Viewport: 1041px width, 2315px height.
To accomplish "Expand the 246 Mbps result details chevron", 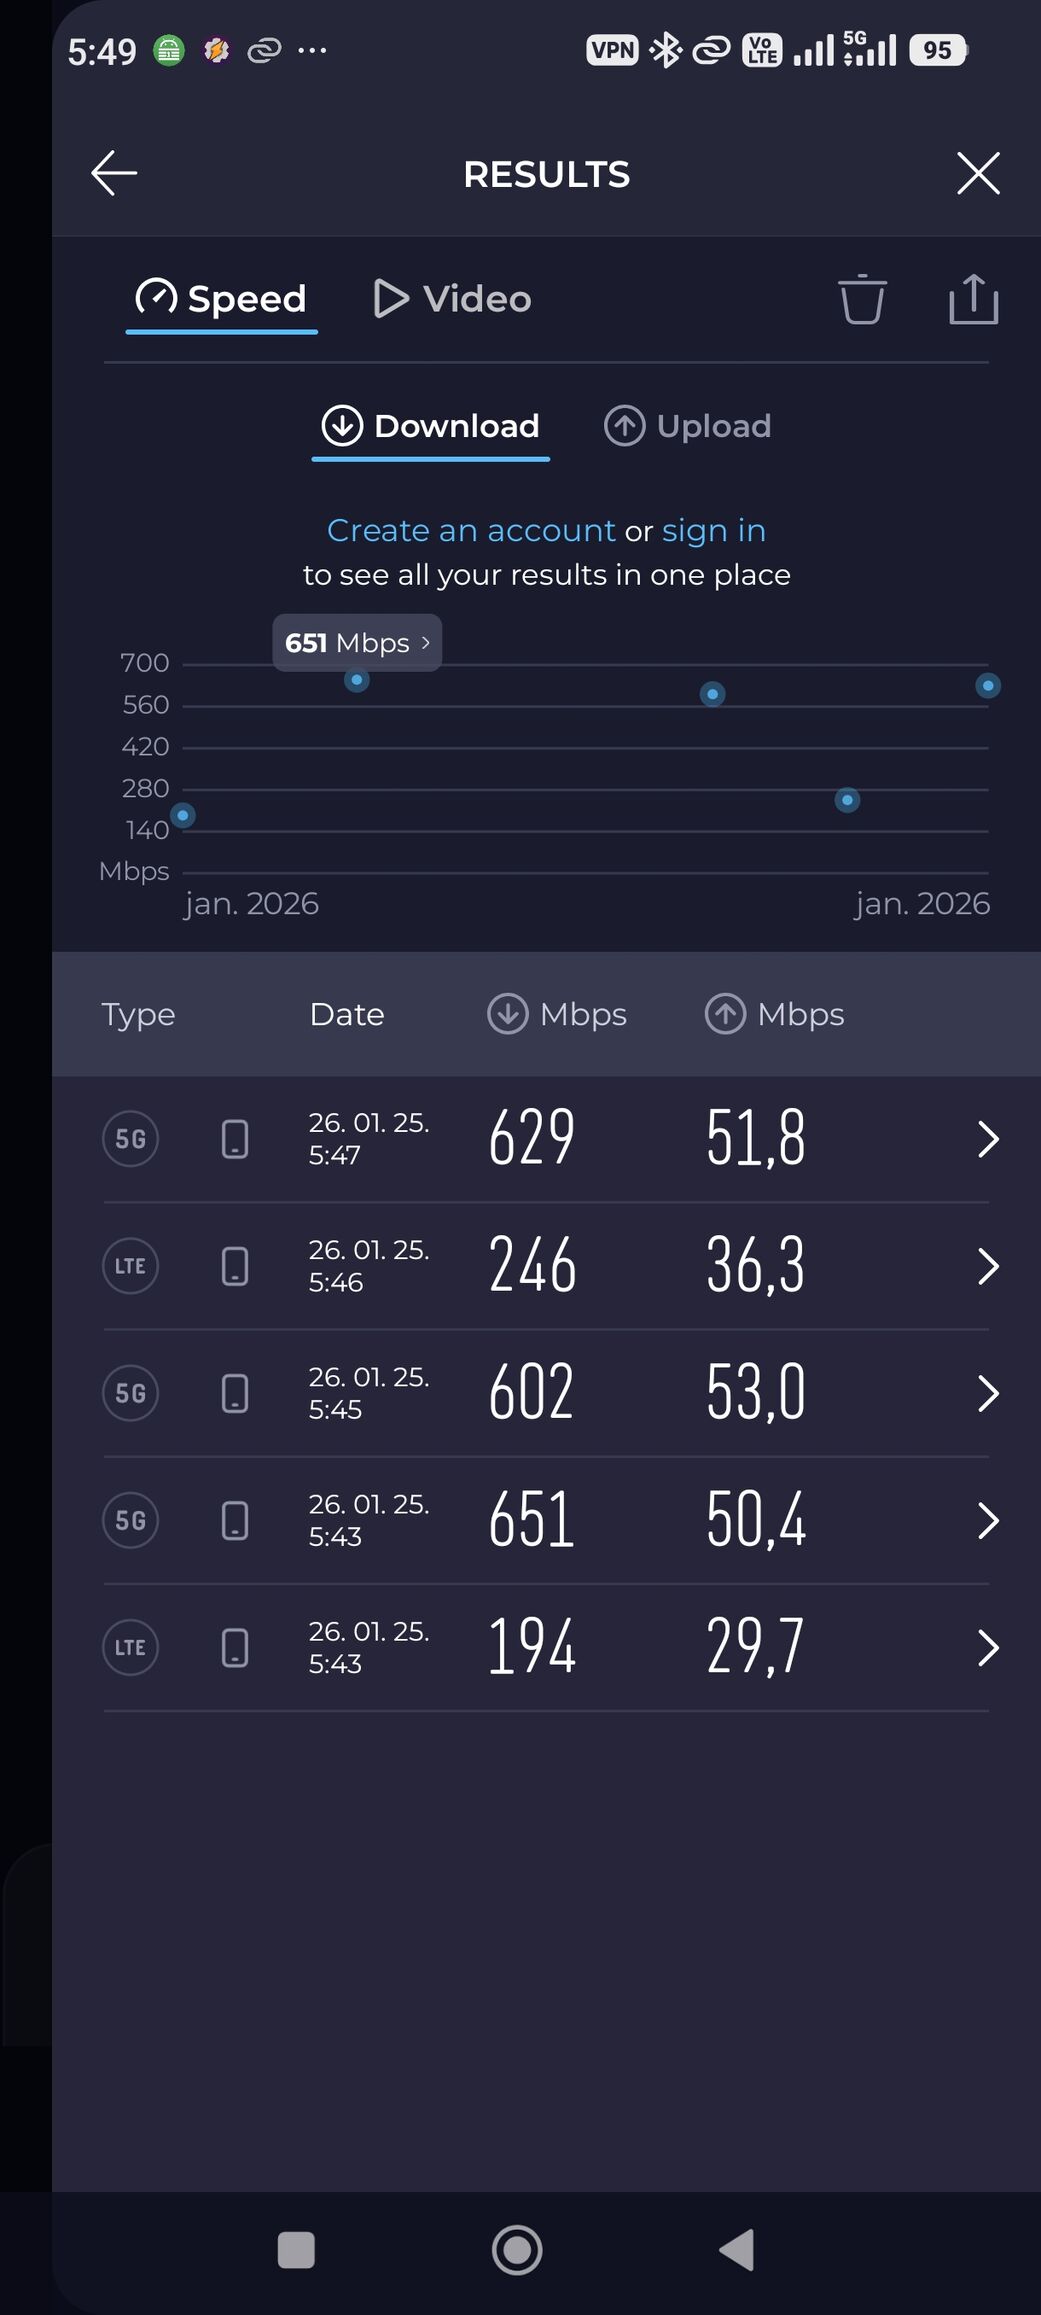I will (987, 1266).
